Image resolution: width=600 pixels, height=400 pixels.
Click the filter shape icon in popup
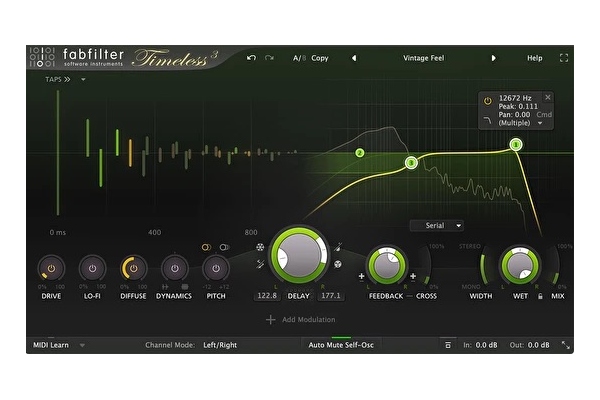click(x=487, y=120)
